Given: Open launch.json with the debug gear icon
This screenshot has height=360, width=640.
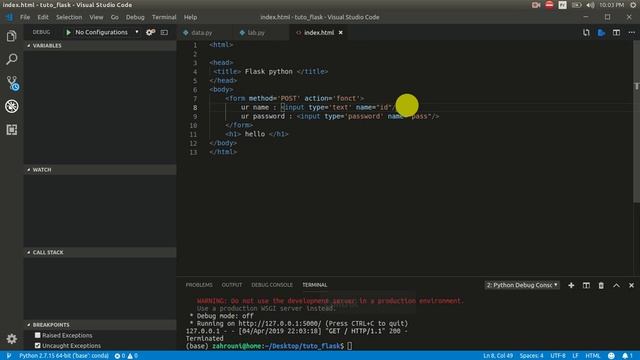Looking at the screenshot, I should pos(150,32).
